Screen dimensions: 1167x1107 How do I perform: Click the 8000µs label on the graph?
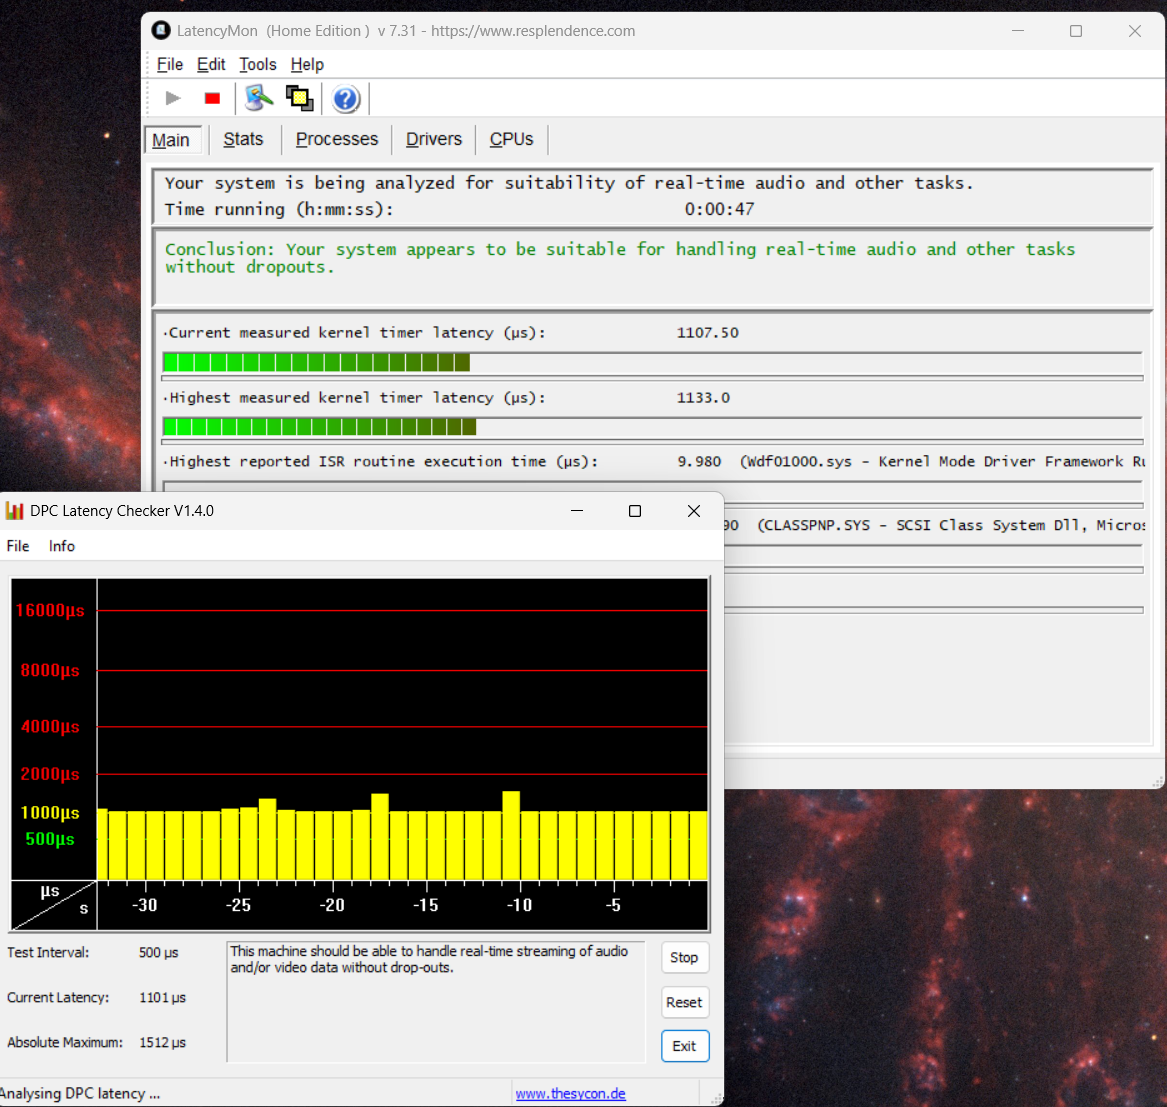click(50, 670)
